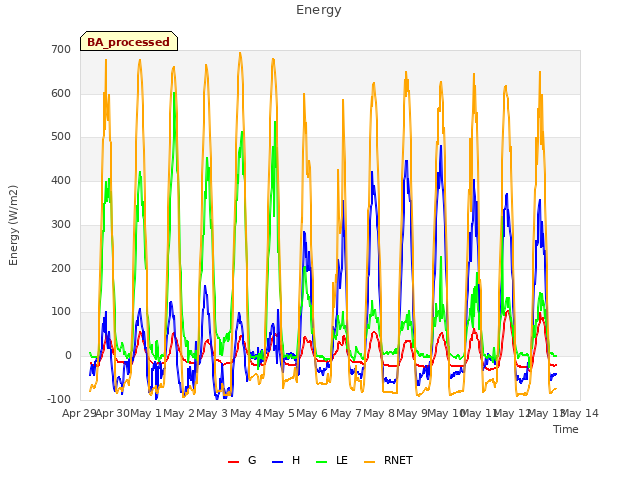This screenshot has width=640, height=480.
Task: Click the May 3 x-axis date label
Action: click(212, 413)
